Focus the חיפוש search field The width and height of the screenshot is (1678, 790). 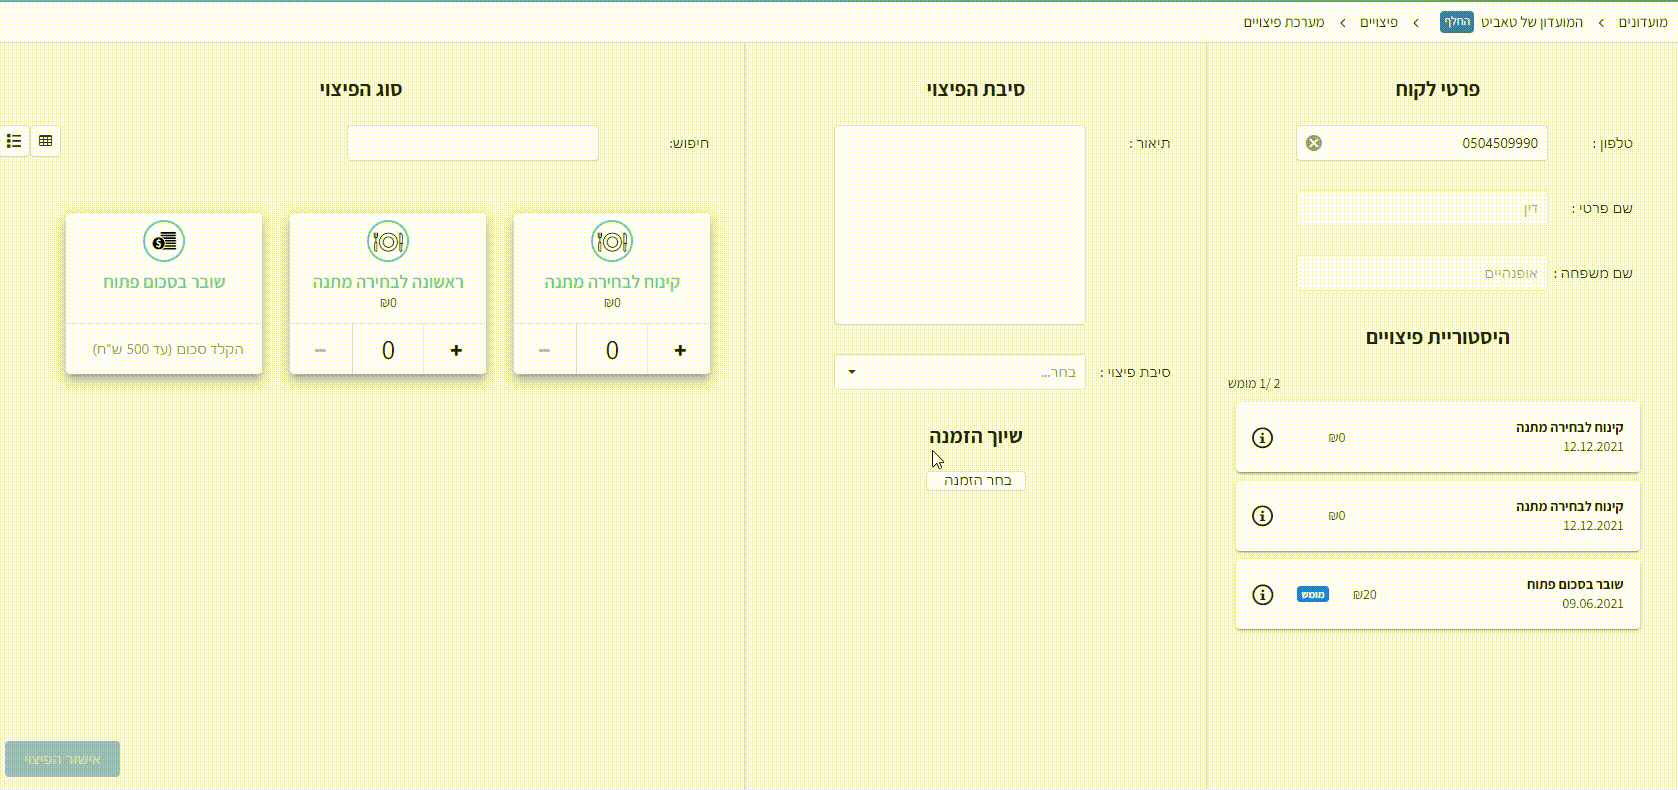tap(473, 143)
